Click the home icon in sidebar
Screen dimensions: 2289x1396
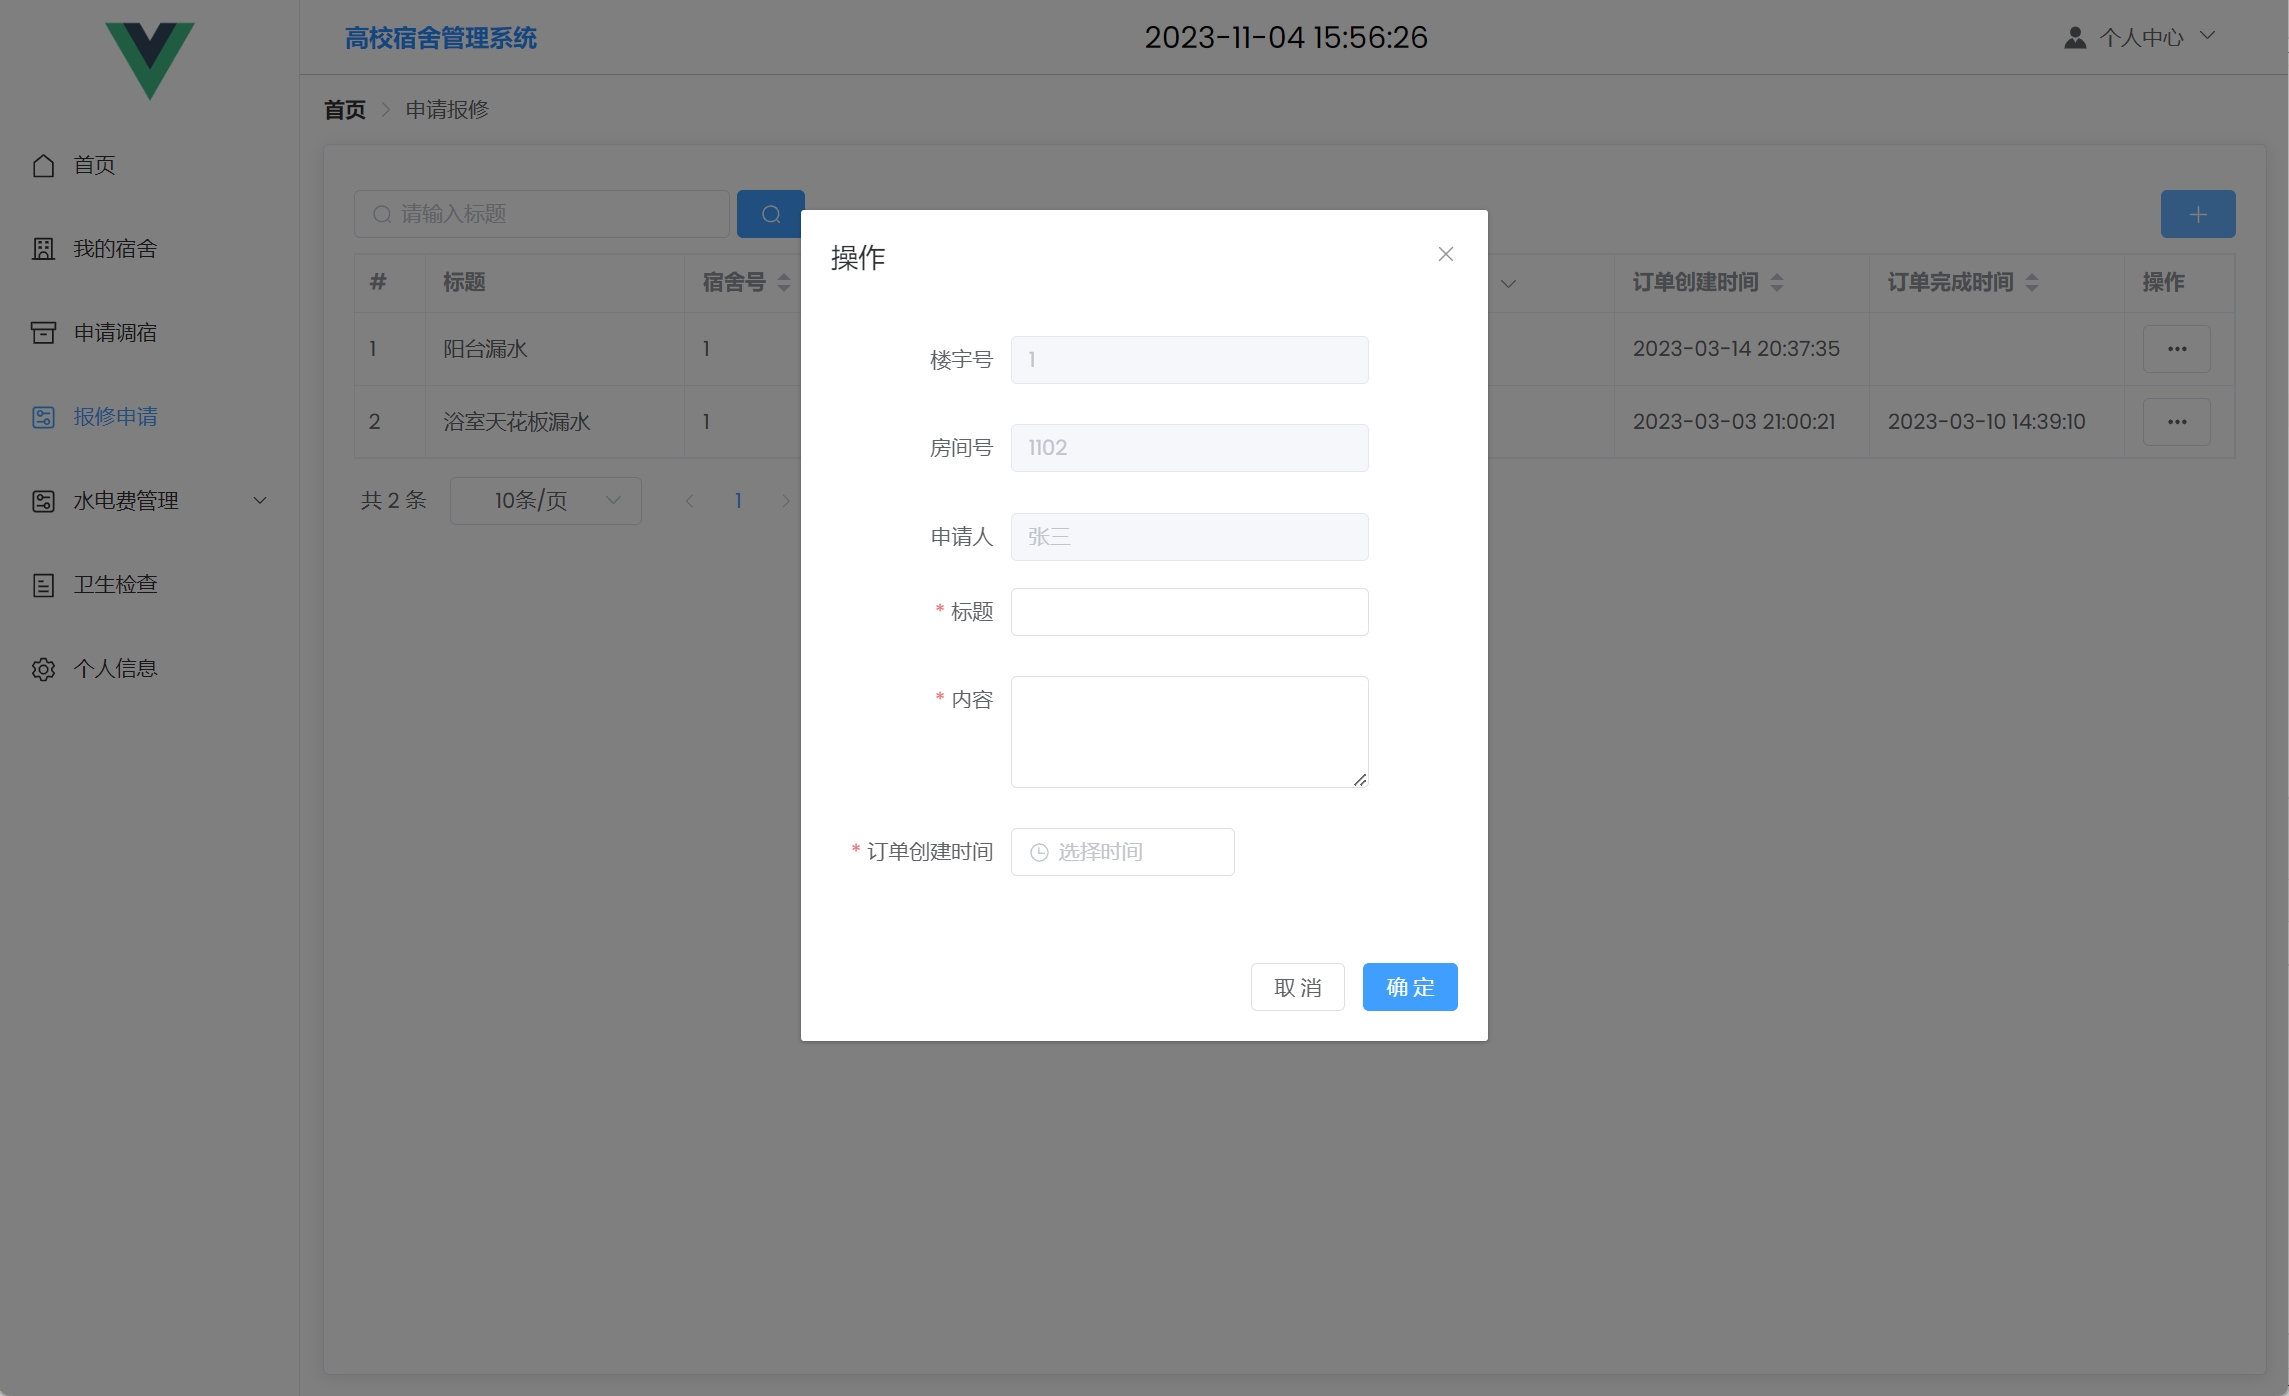point(43,165)
